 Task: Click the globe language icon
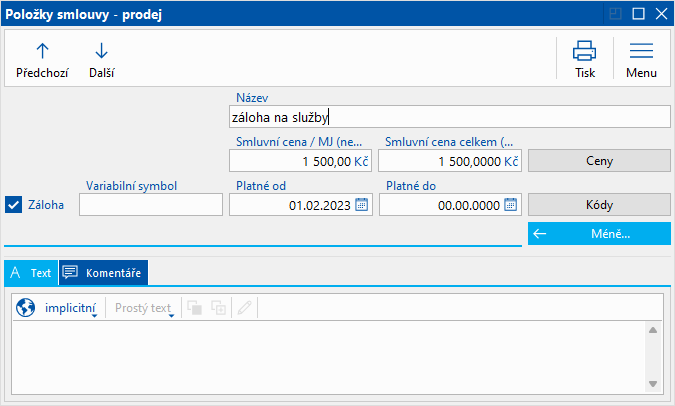point(25,308)
